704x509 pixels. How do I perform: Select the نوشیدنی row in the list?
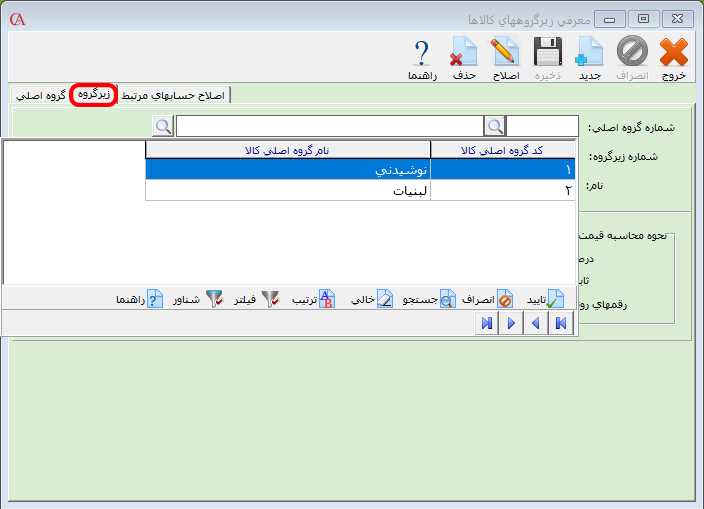[x=360, y=170]
